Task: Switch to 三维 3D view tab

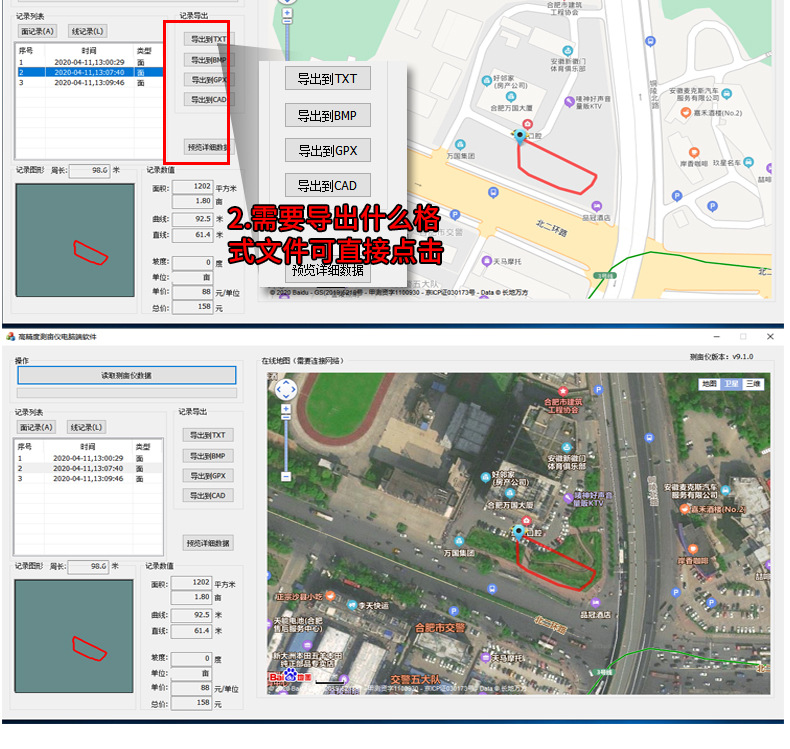Action: [753, 384]
